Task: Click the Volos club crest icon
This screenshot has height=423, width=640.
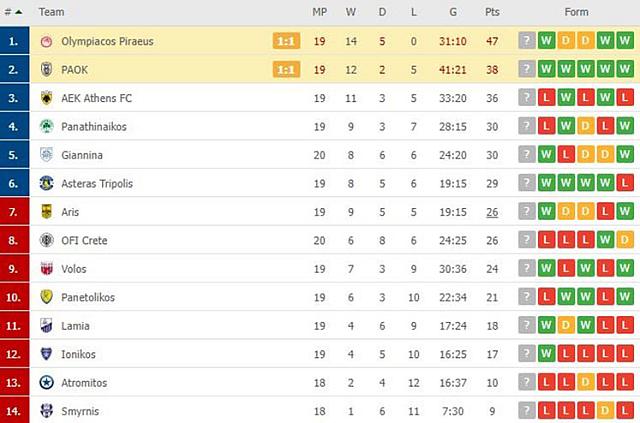Action: [46, 269]
